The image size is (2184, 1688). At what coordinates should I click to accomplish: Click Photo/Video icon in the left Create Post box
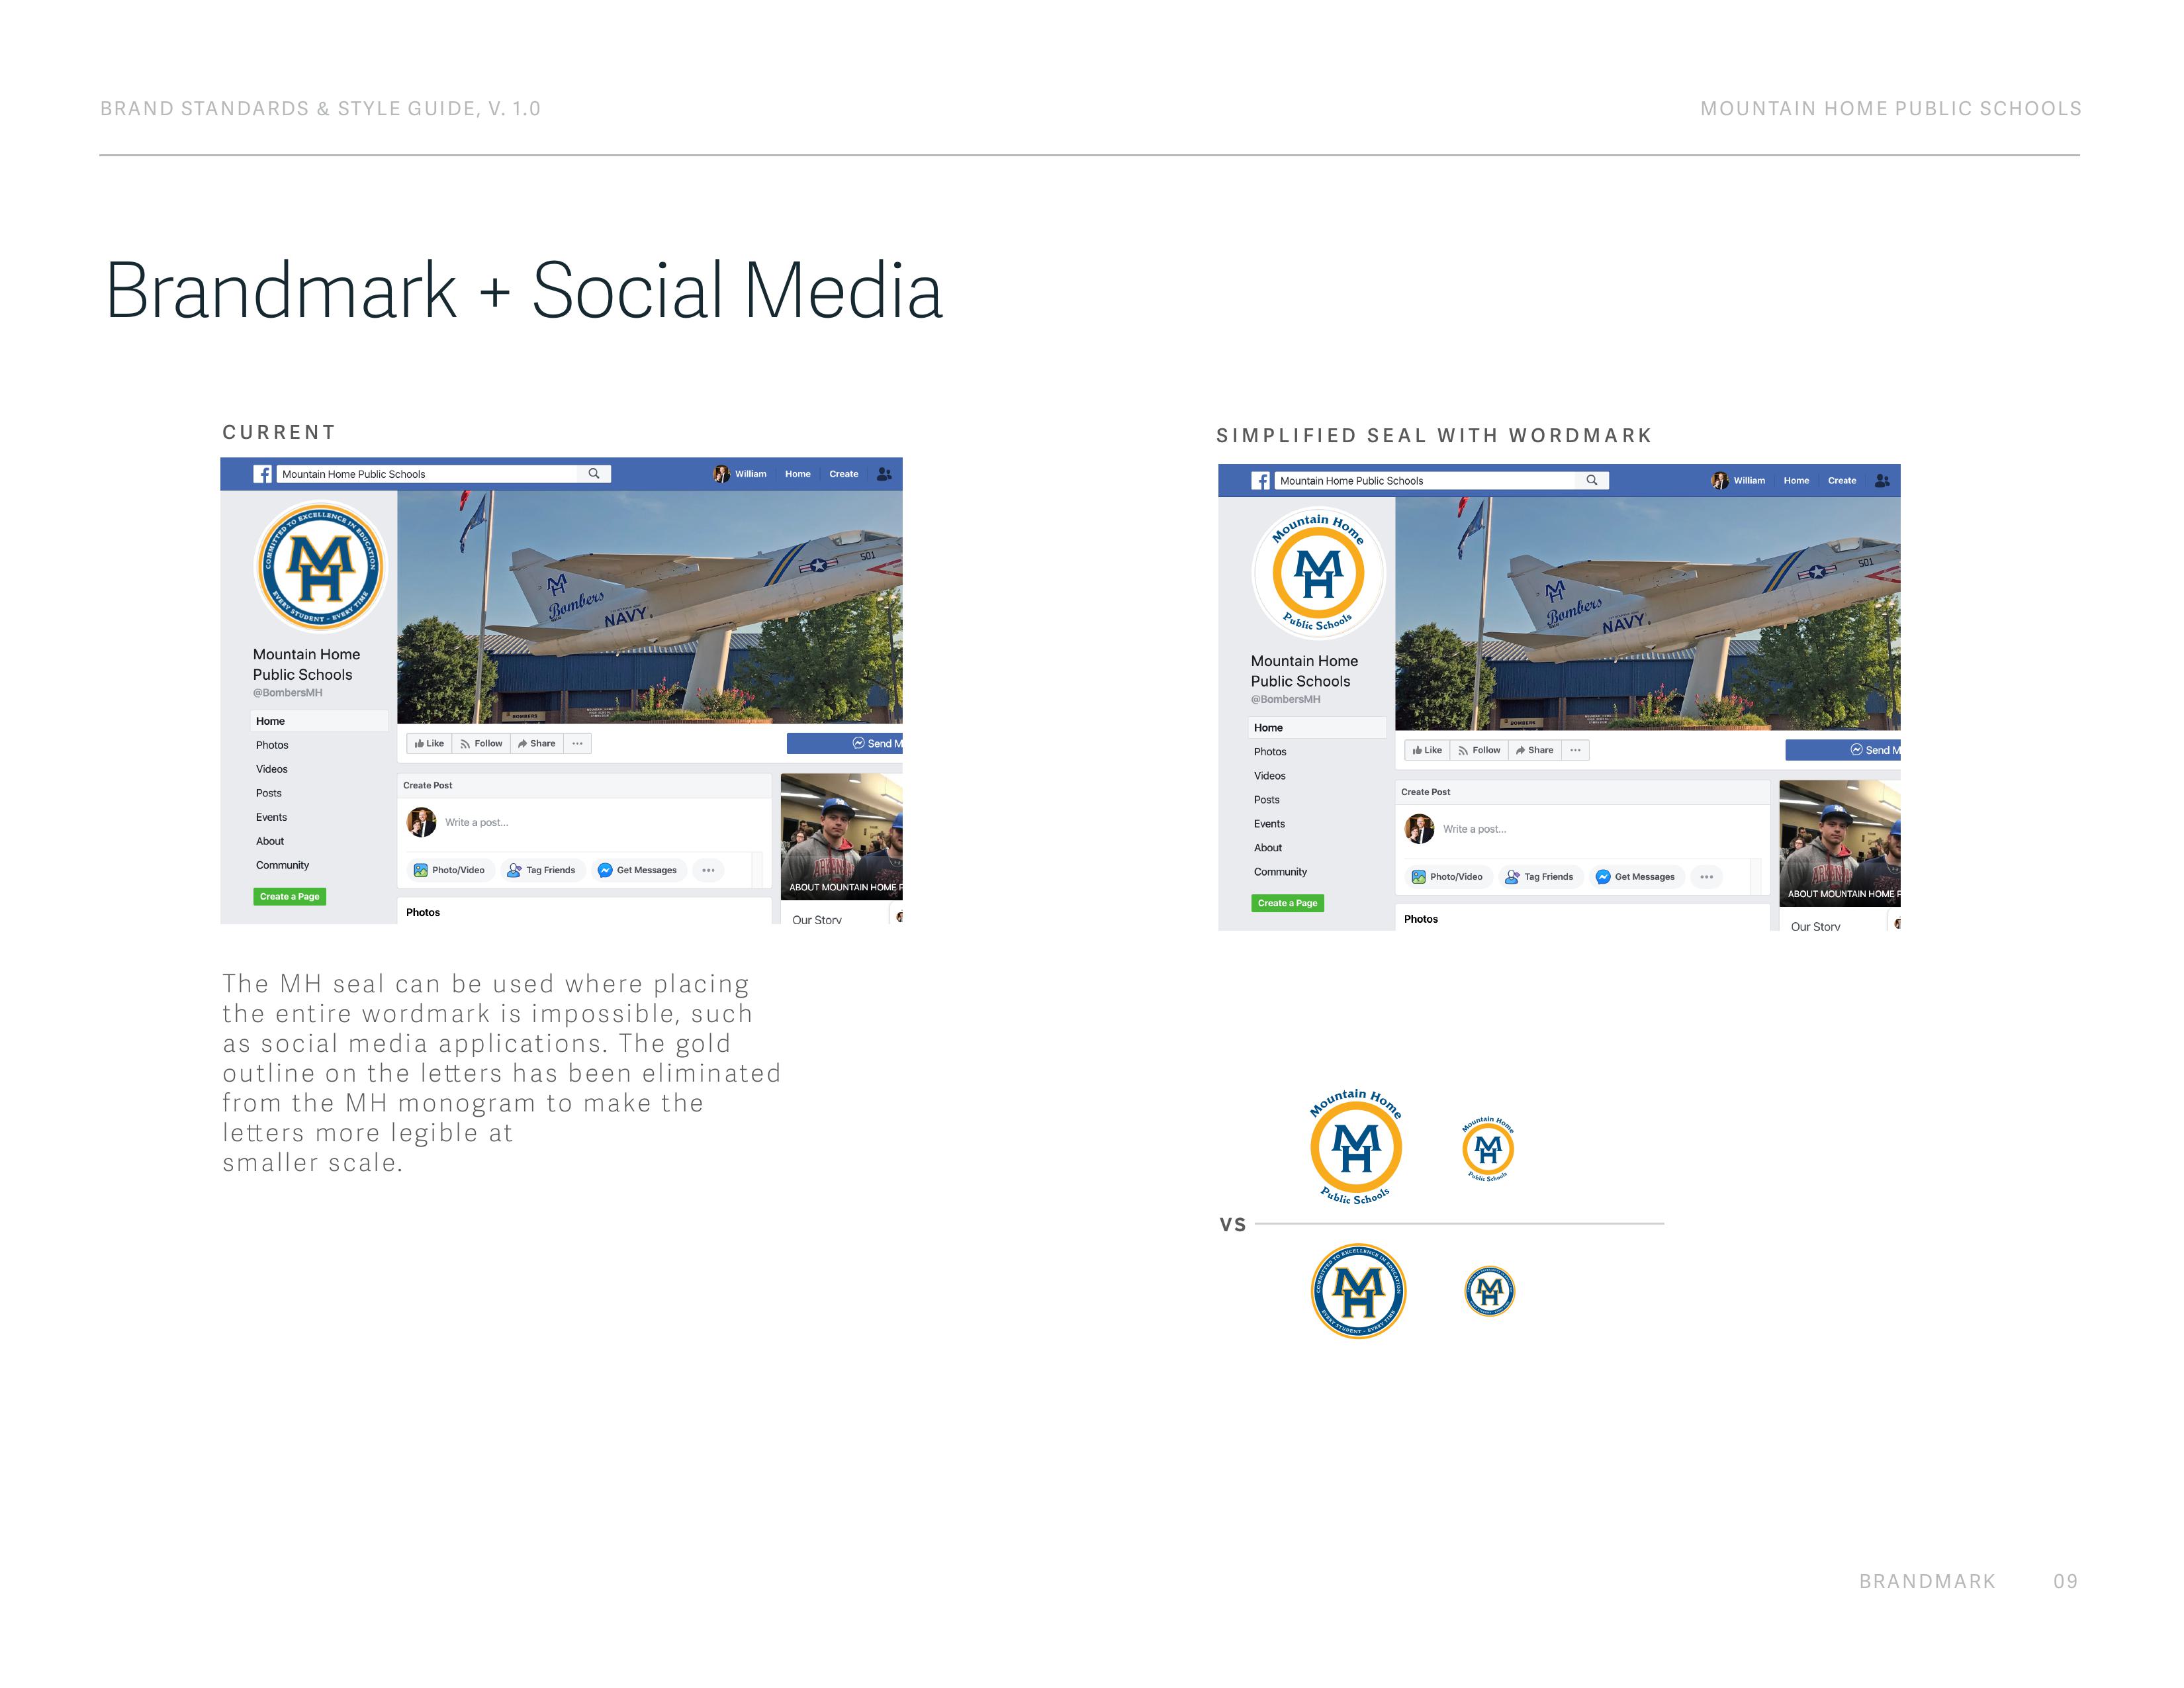point(421,870)
